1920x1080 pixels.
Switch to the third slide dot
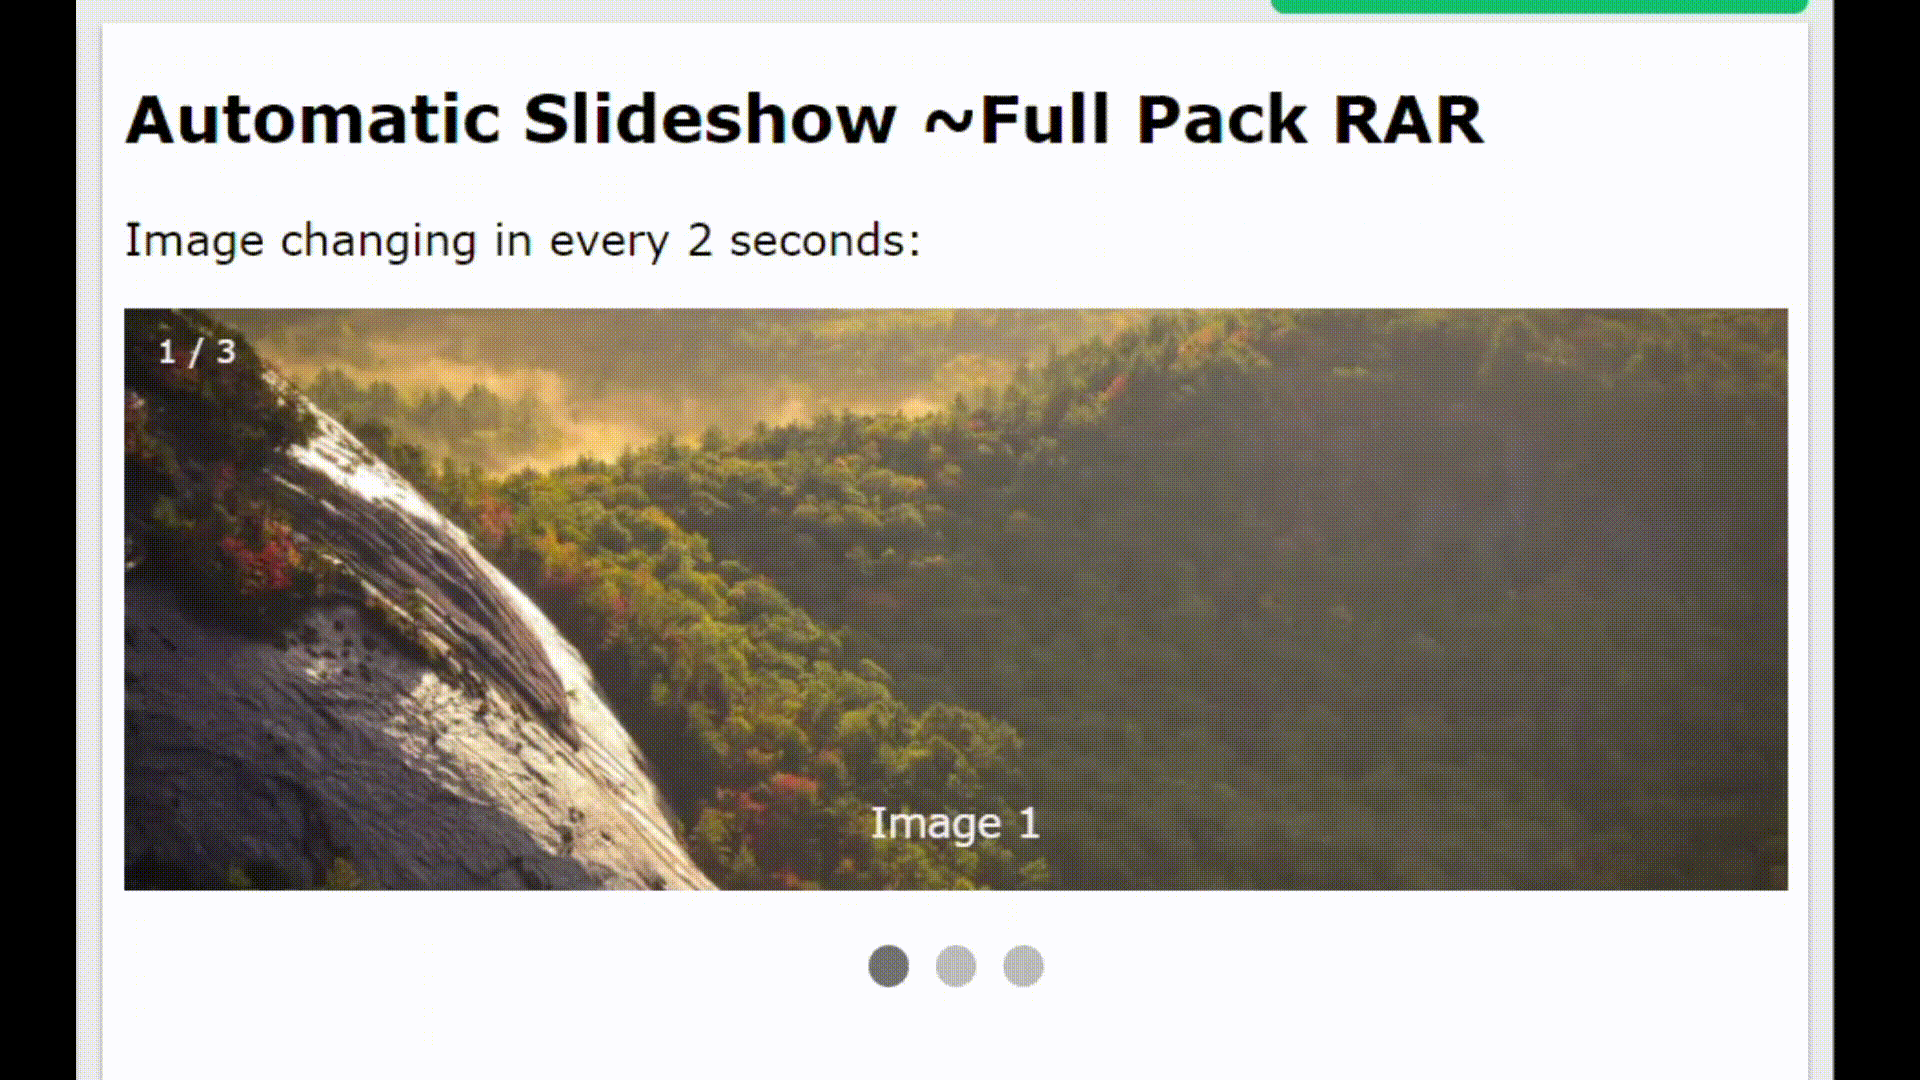pos(1023,966)
